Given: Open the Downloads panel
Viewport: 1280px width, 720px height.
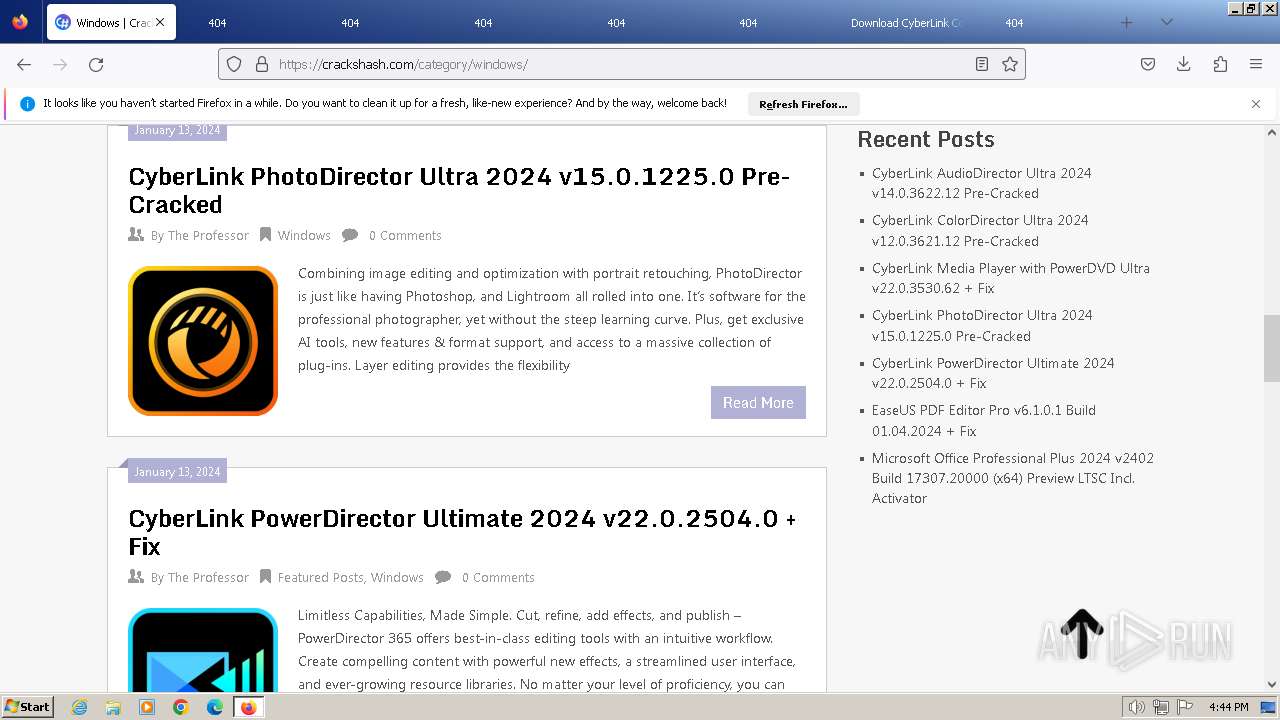Looking at the screenshot, I should click(x=1184, y=64).
